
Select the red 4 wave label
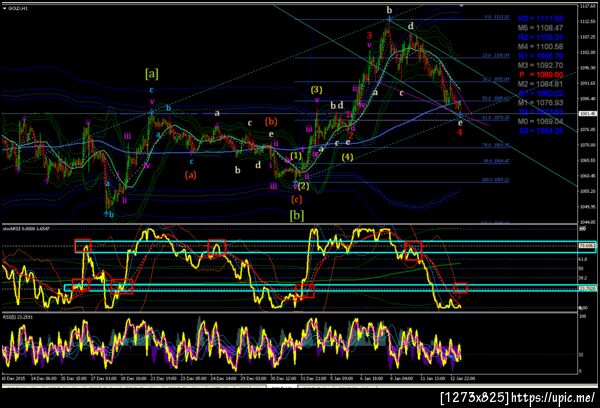point(460,132)
